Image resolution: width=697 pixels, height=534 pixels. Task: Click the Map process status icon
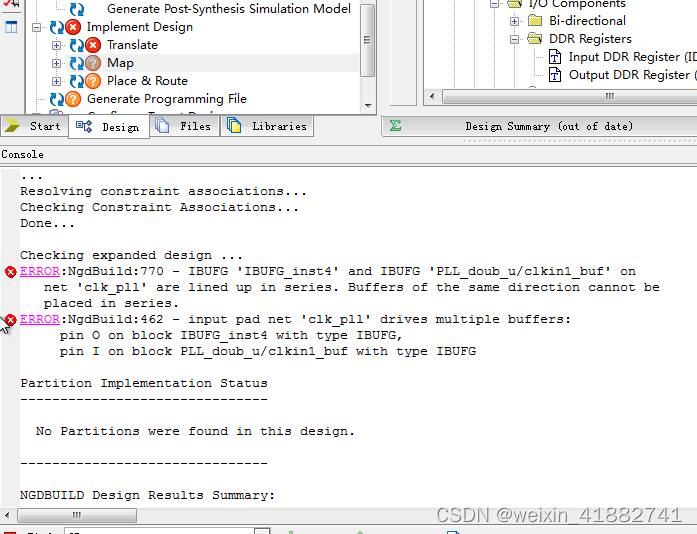(x=93, y=63)
